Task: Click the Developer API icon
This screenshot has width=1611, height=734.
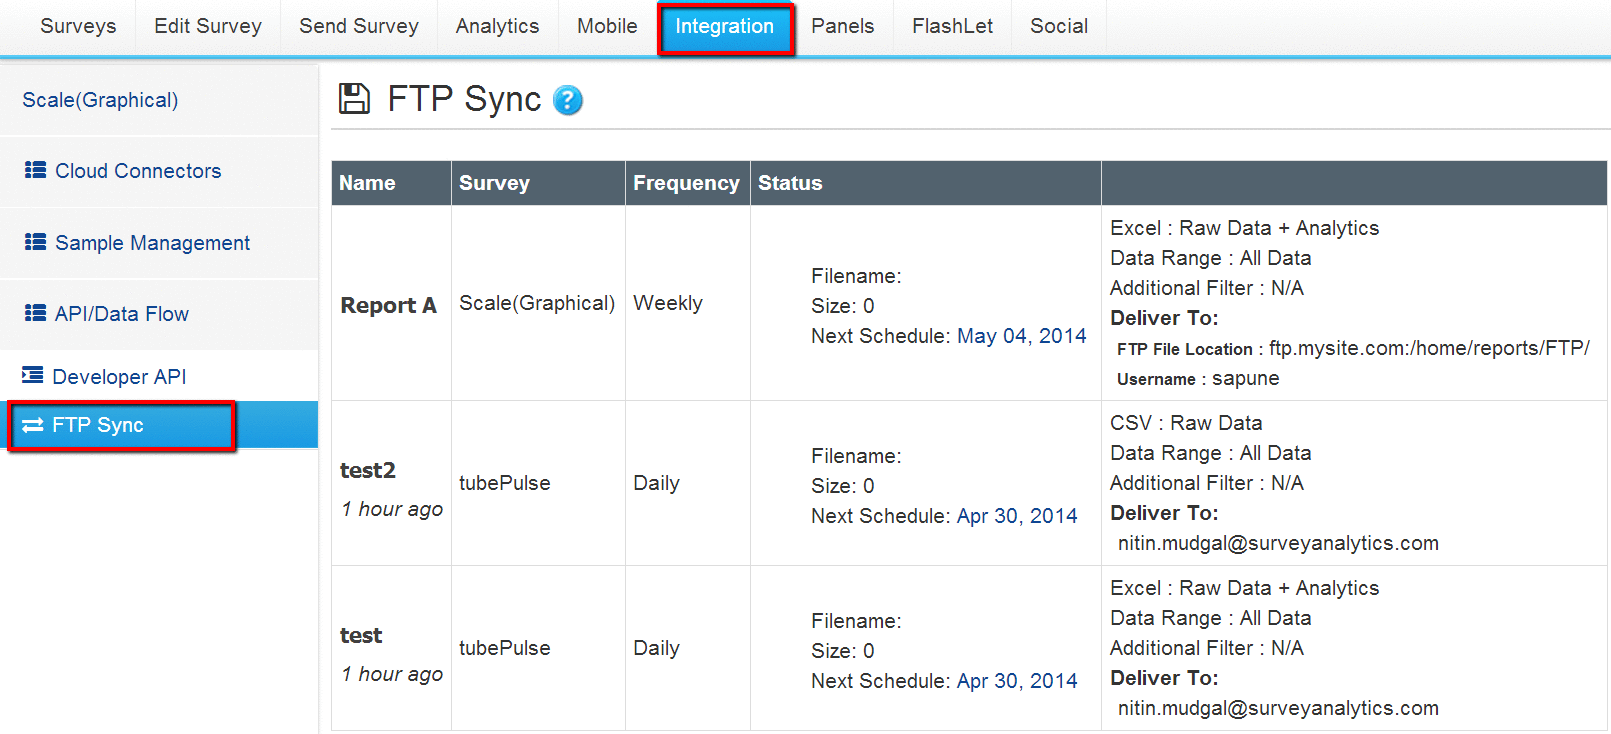Action: 33,375
